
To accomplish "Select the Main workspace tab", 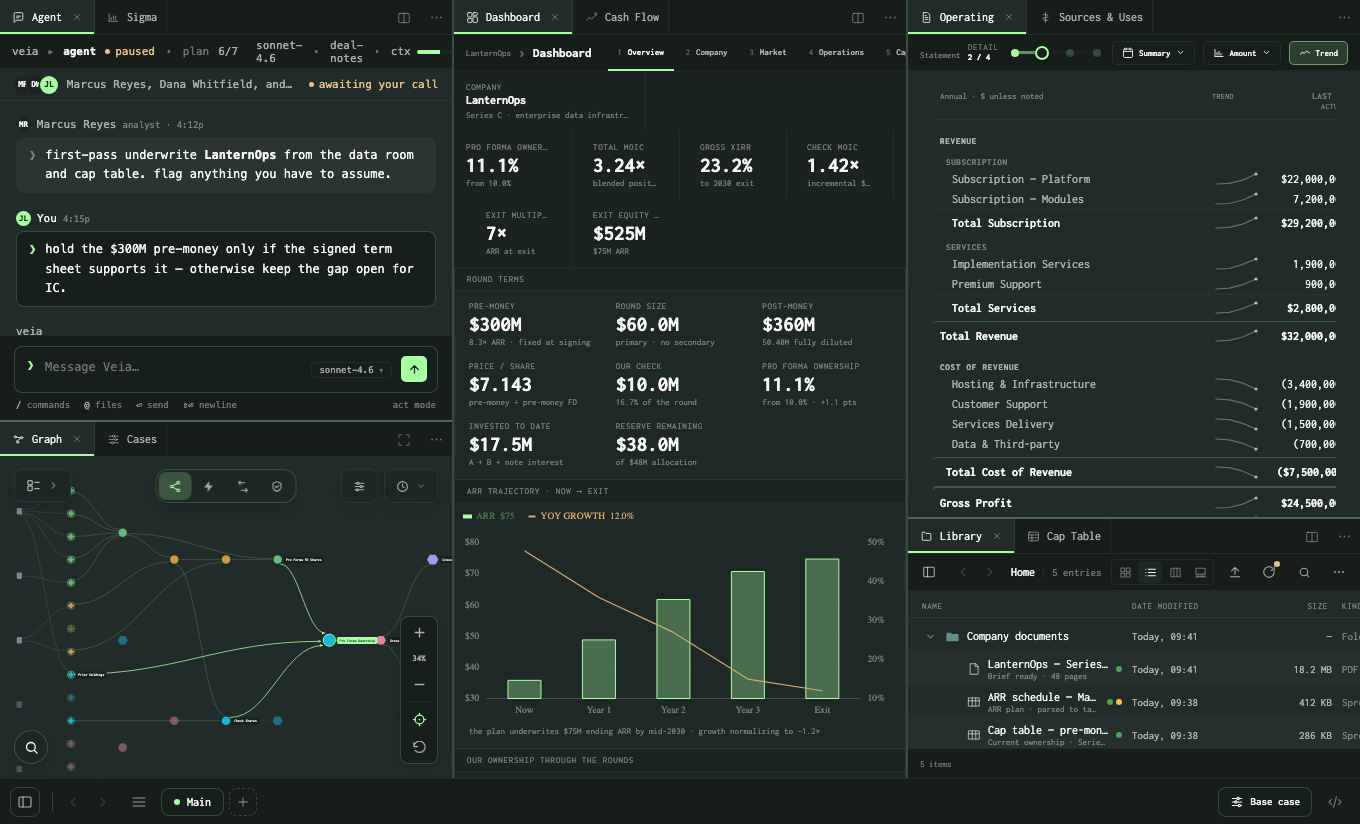I will click(192, 801).
